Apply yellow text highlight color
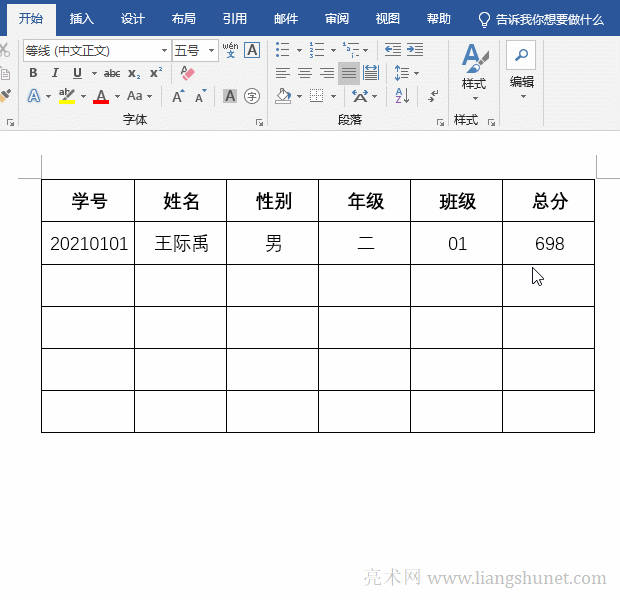Viewport: 620px width, 600px height. coord(66,96)
